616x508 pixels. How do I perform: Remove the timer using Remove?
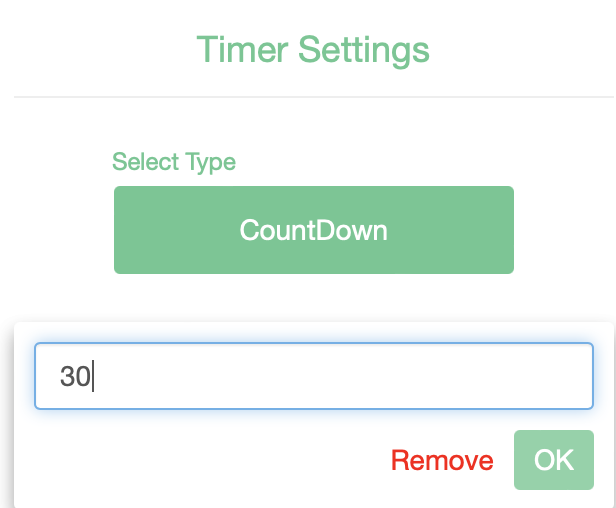pos(441,460)
